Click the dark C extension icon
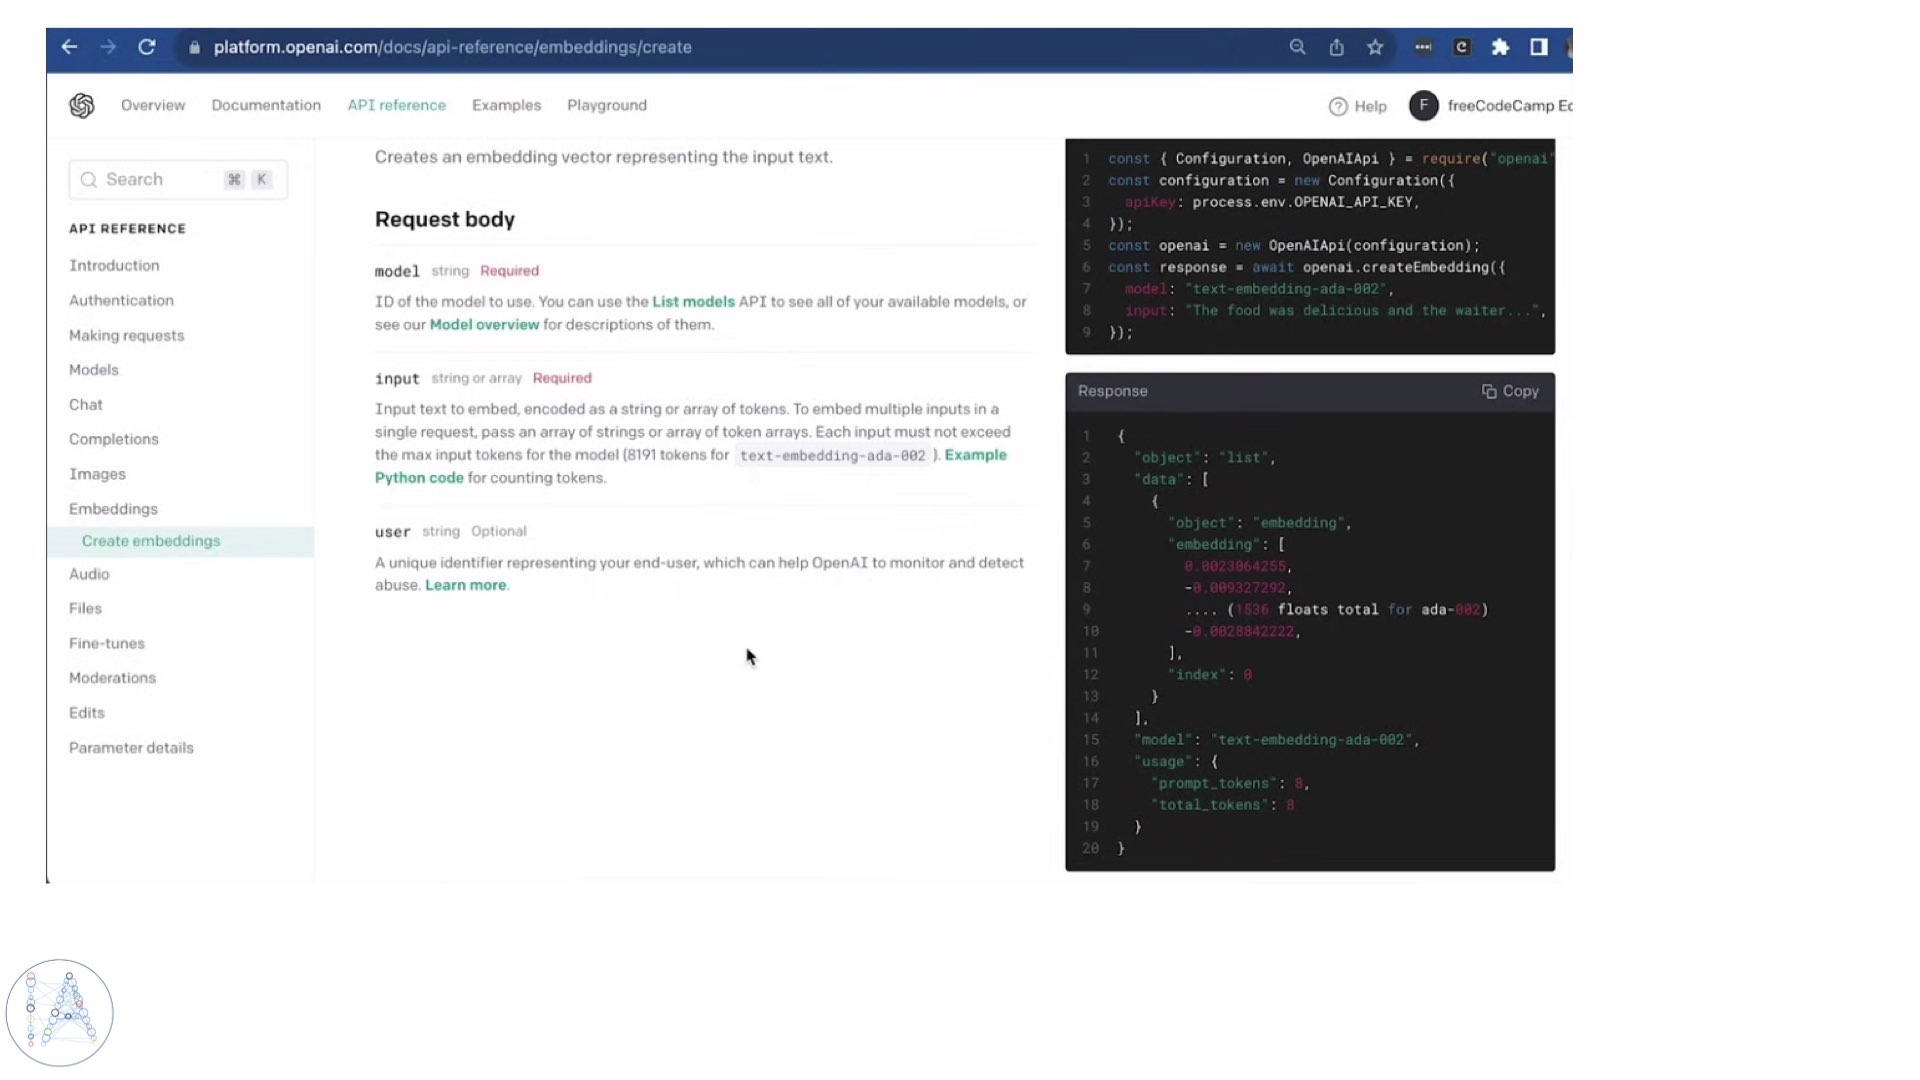The width and height of the screenshot is (1920, 1080). coord(1461,47)
